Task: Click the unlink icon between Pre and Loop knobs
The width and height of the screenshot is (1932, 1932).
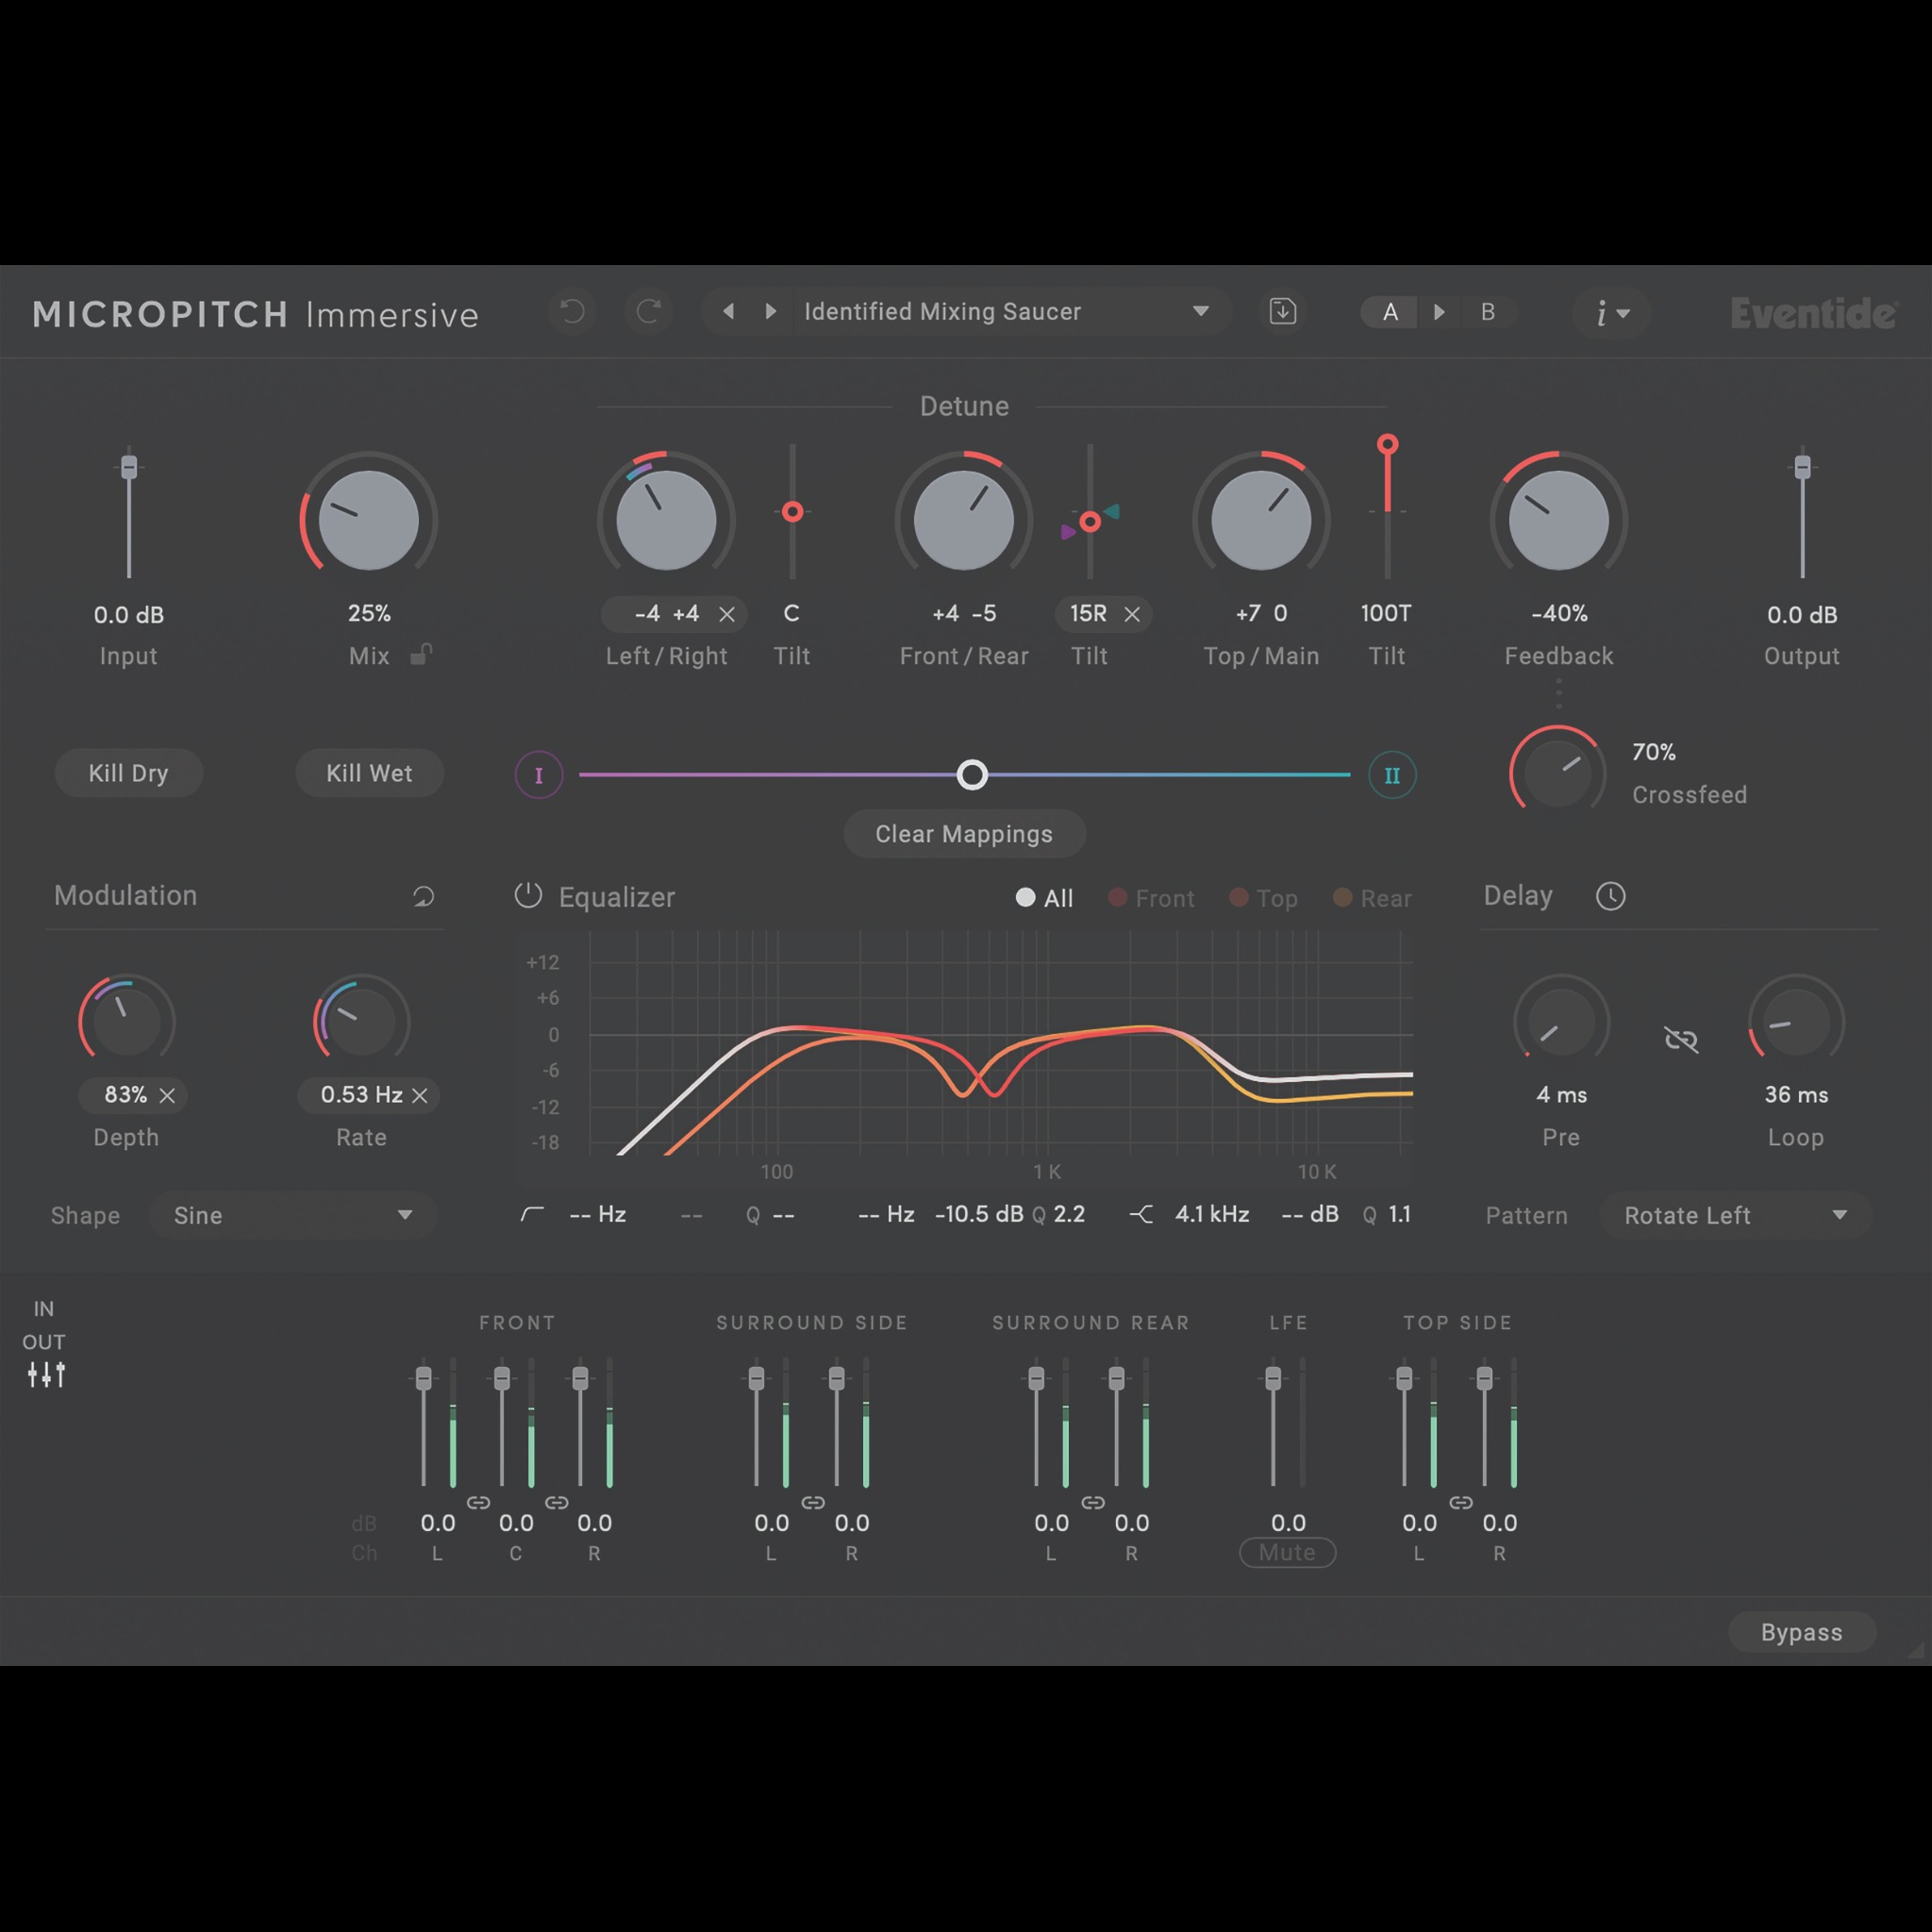Action: (1682, 1038)
